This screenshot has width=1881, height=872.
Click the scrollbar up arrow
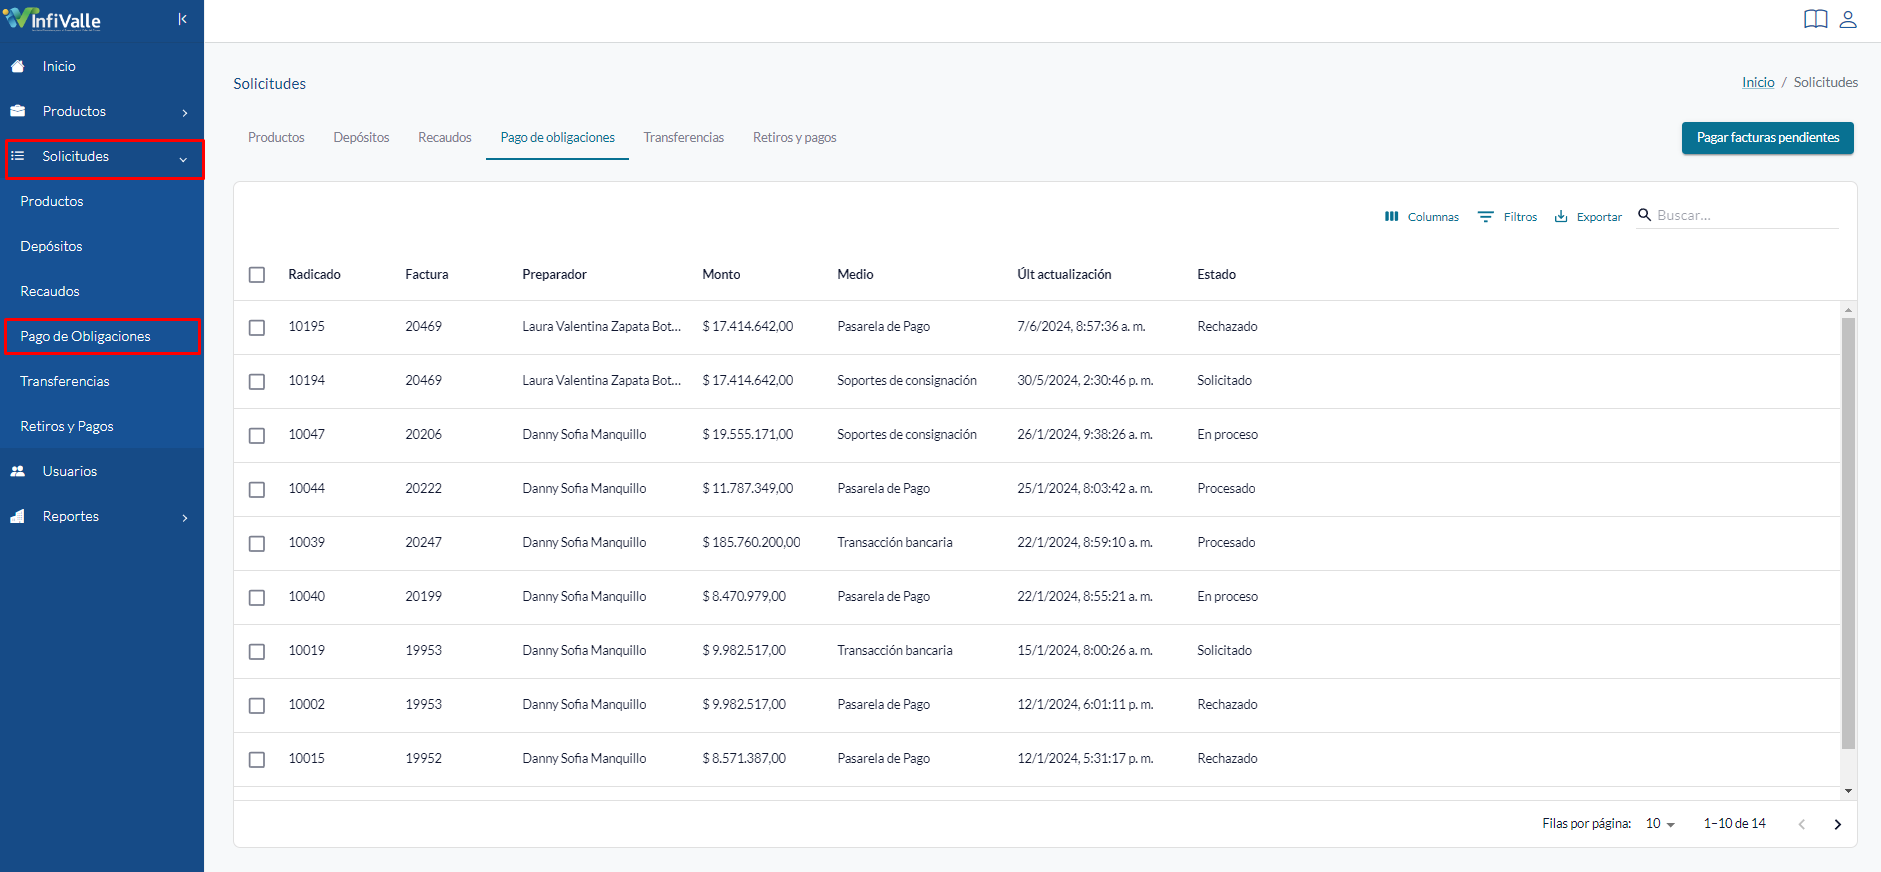pos(1848,310)
